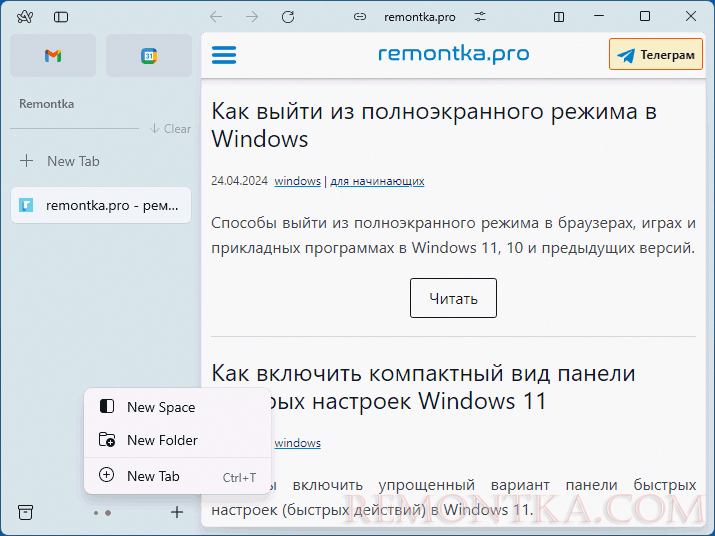Screen dimensions: 715x536
Task: Close the browser window
Action: click(x=691, y=16)
